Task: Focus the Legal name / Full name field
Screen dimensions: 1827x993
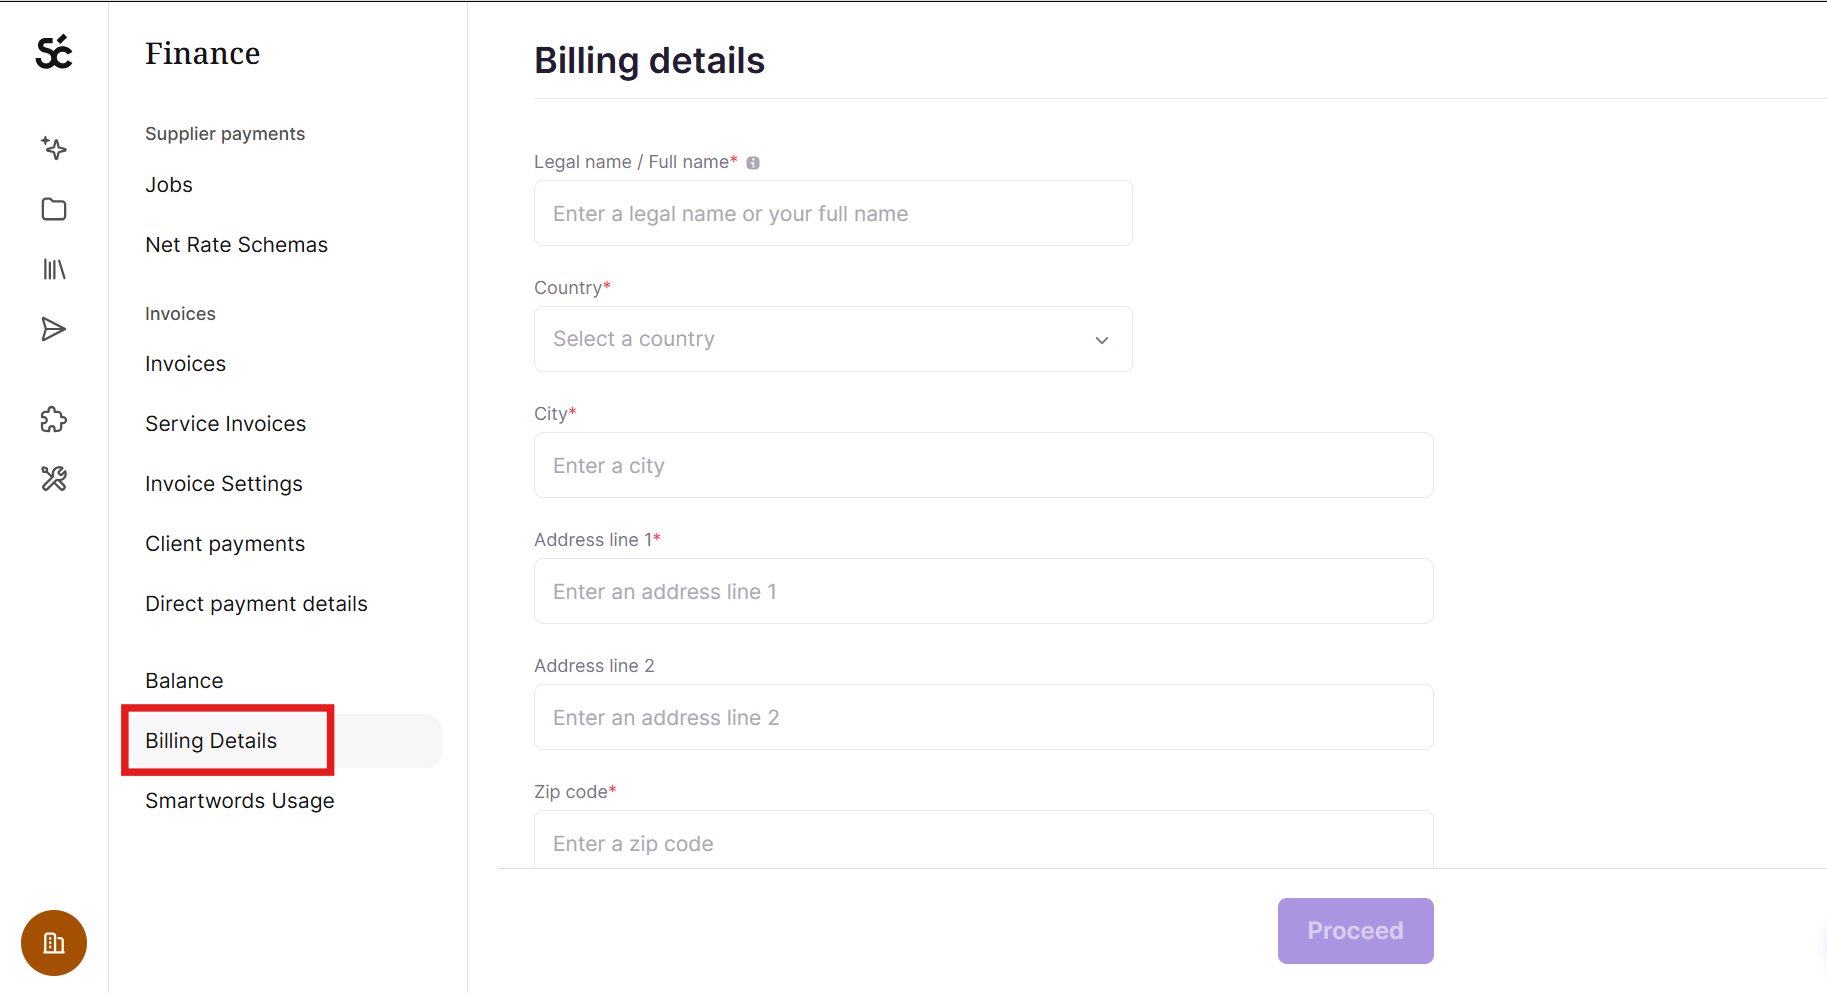Action: (833, 213)
